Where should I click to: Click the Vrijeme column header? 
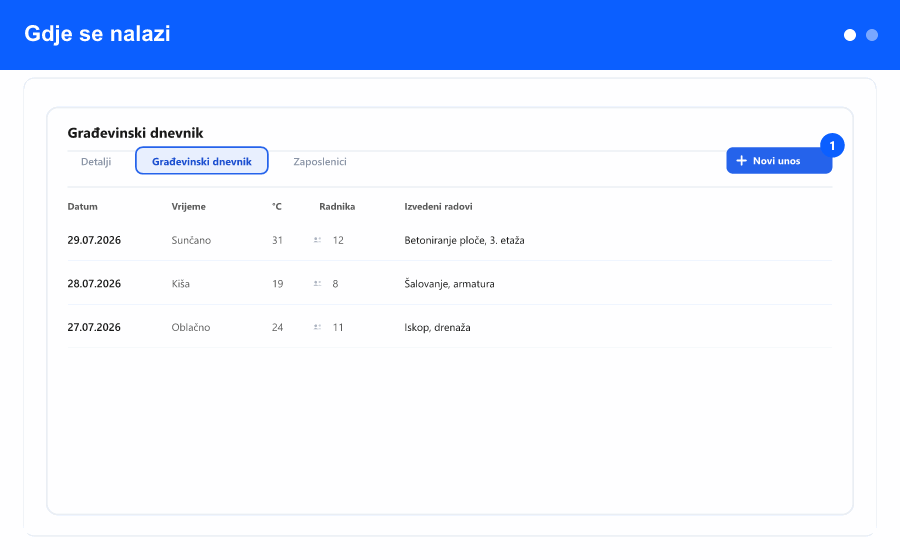[x=188, y=207]
